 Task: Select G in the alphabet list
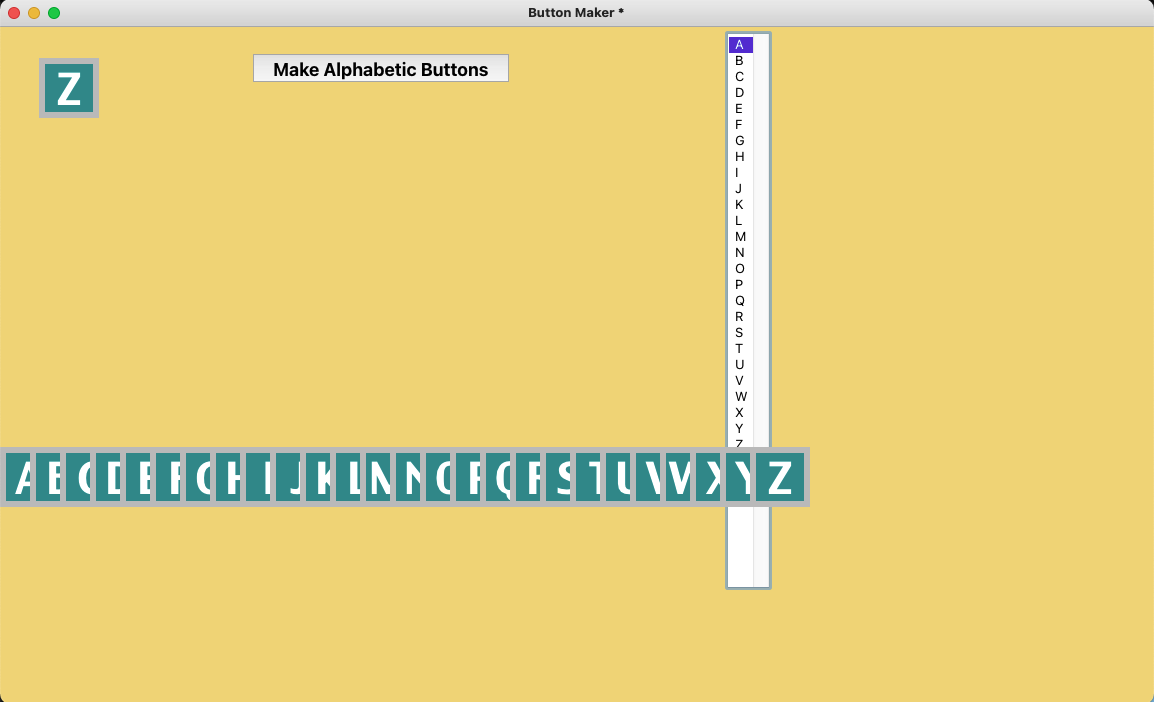(x=740, y=141)
